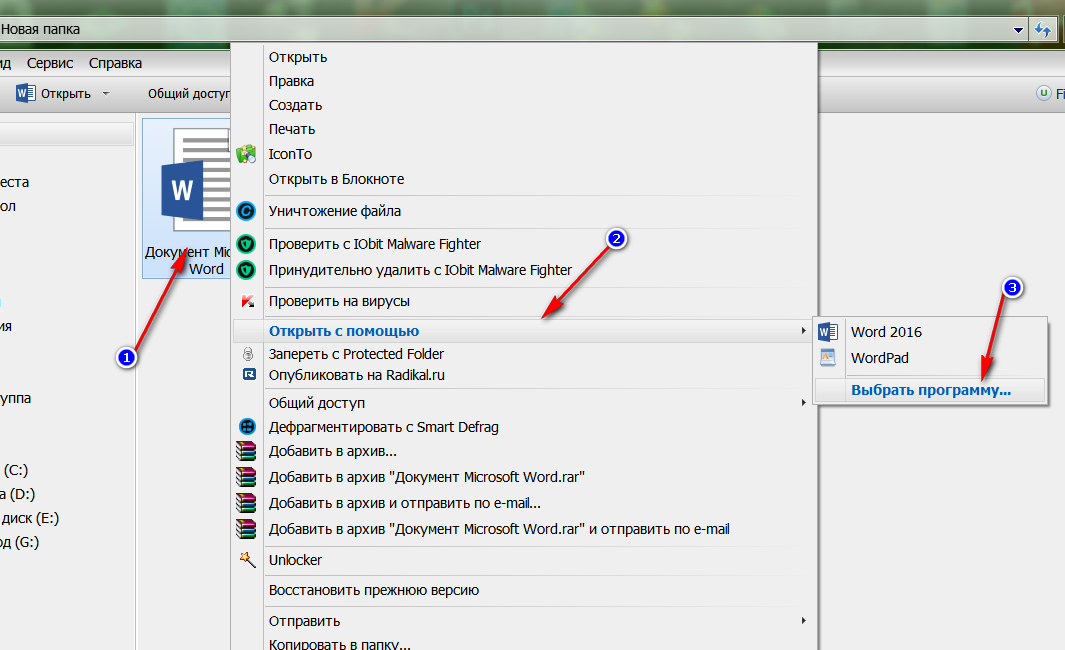Click the IObit Malware Fighter scan icon
Image resolution: width=1065 pixels, height=650 pixels.
pos(246,244)
